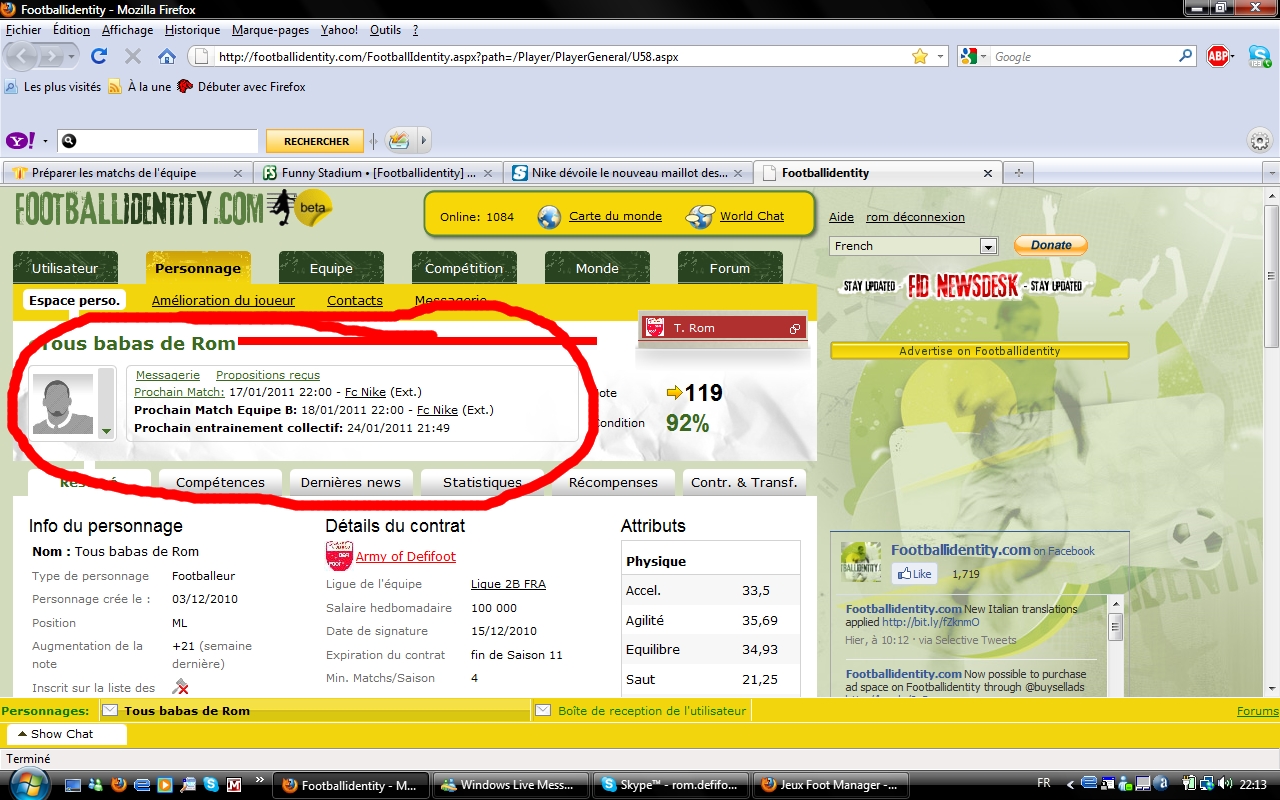Click the Donate button
Screen dimensions: 1280x800
coord(1051,245)
